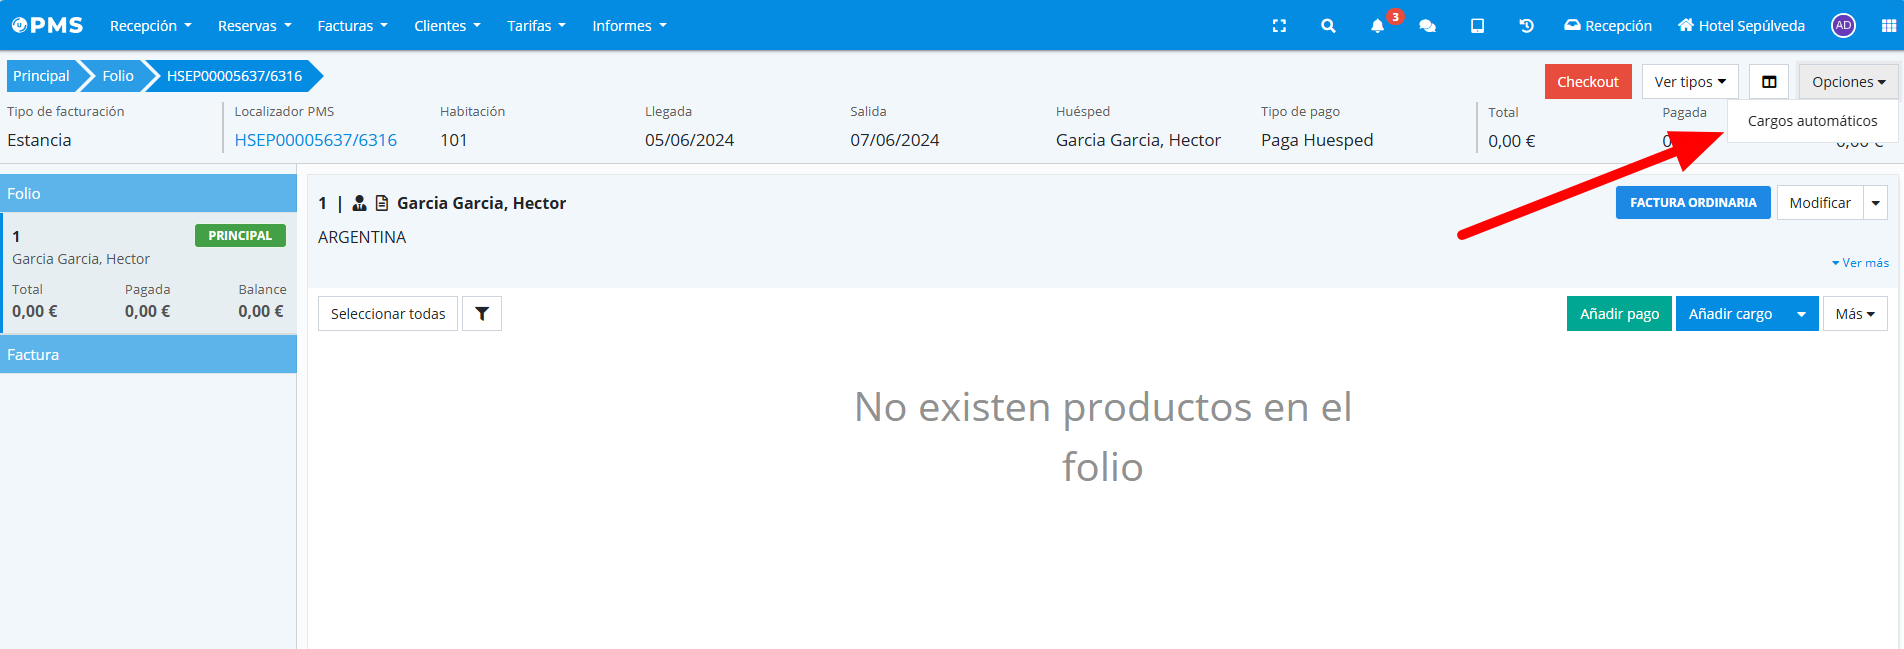The height and width of the screenshot is (649, 1904).
Task: Click the tablet device icon
Action: click(1477, 26)
